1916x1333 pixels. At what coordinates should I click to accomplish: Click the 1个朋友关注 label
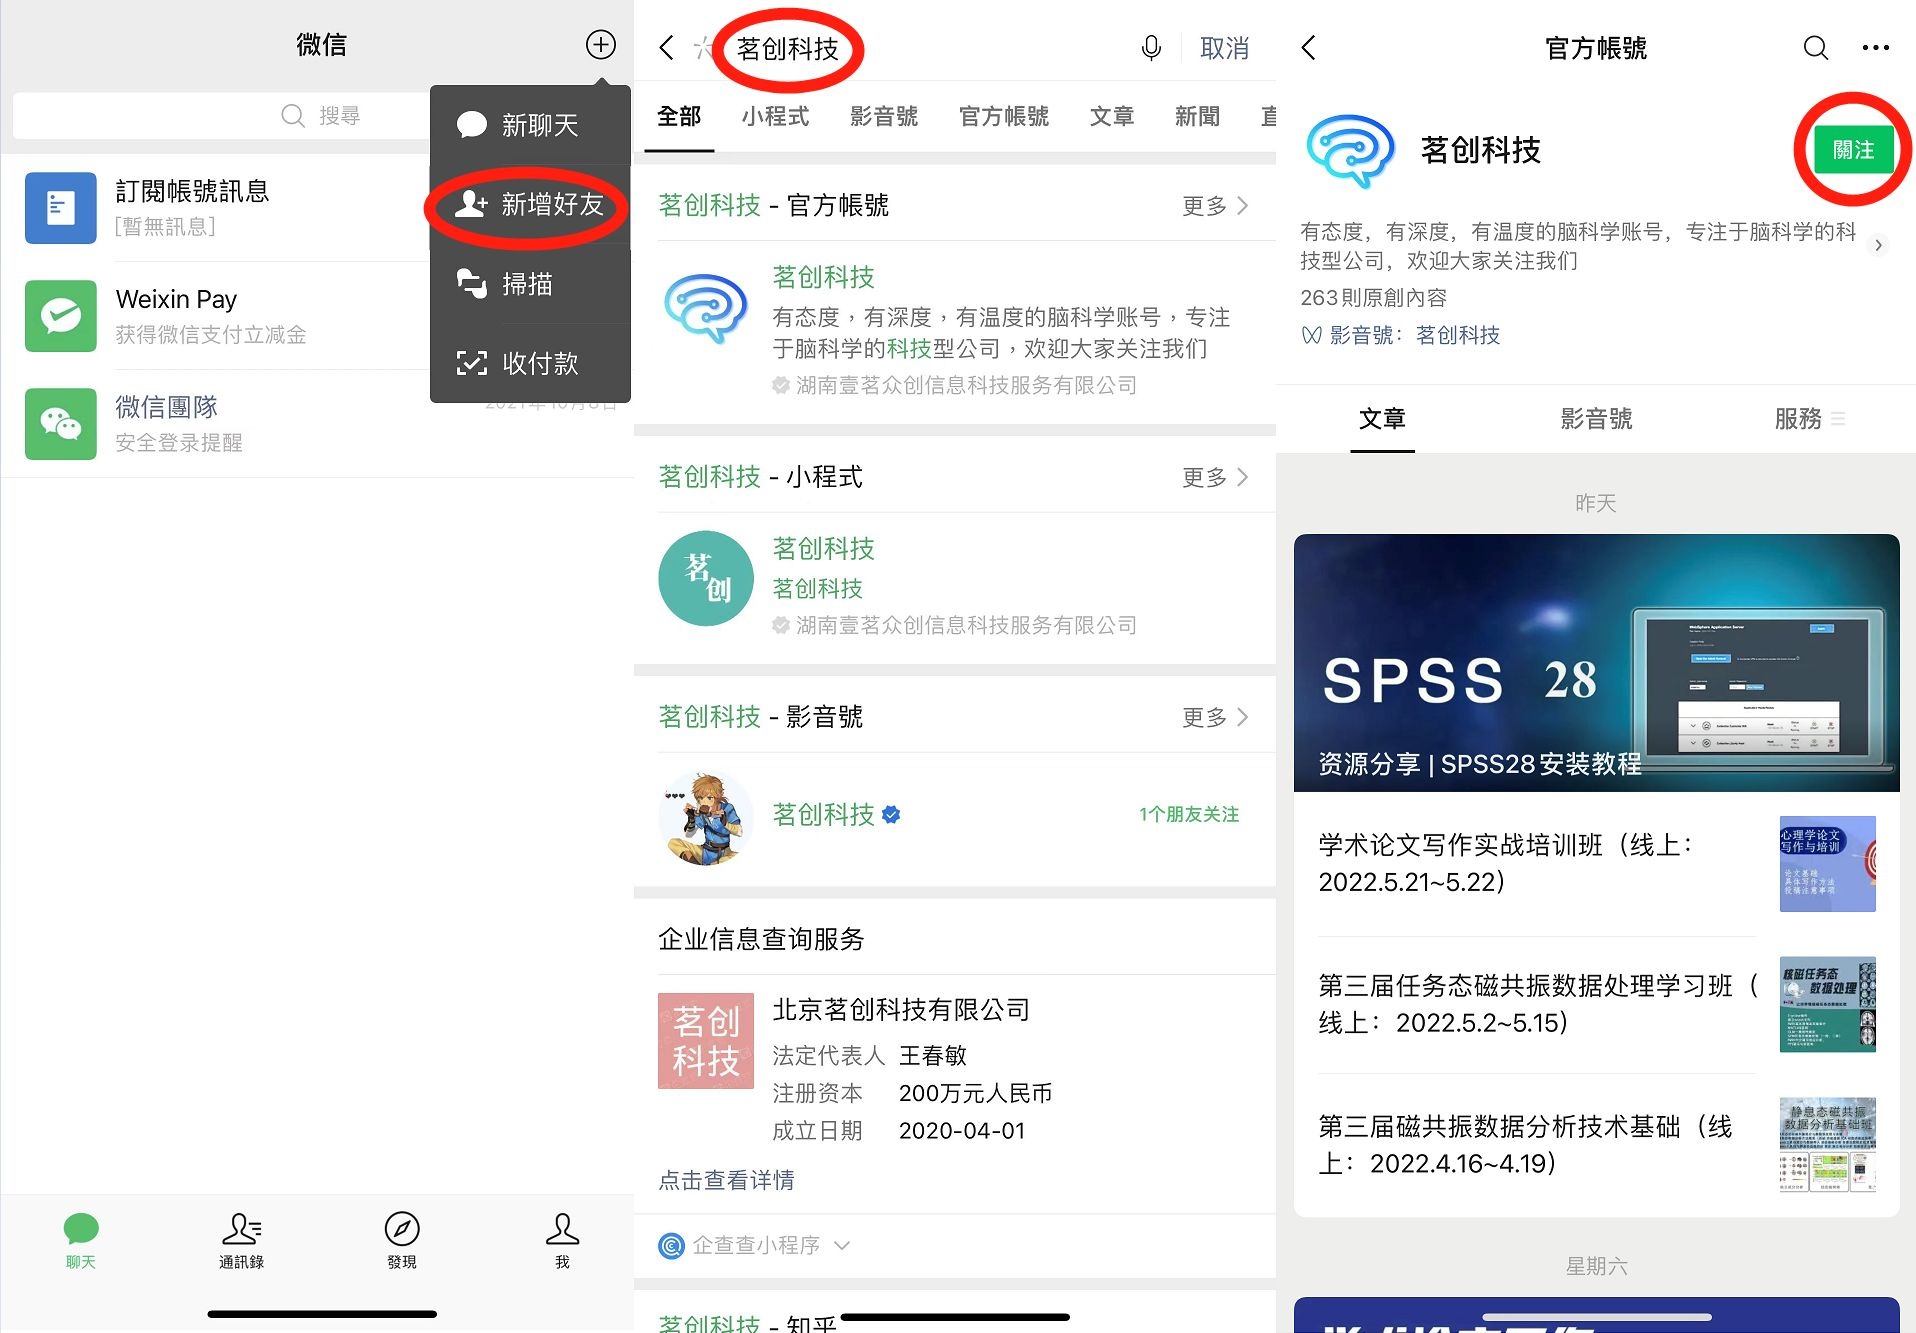(1188, 815)
